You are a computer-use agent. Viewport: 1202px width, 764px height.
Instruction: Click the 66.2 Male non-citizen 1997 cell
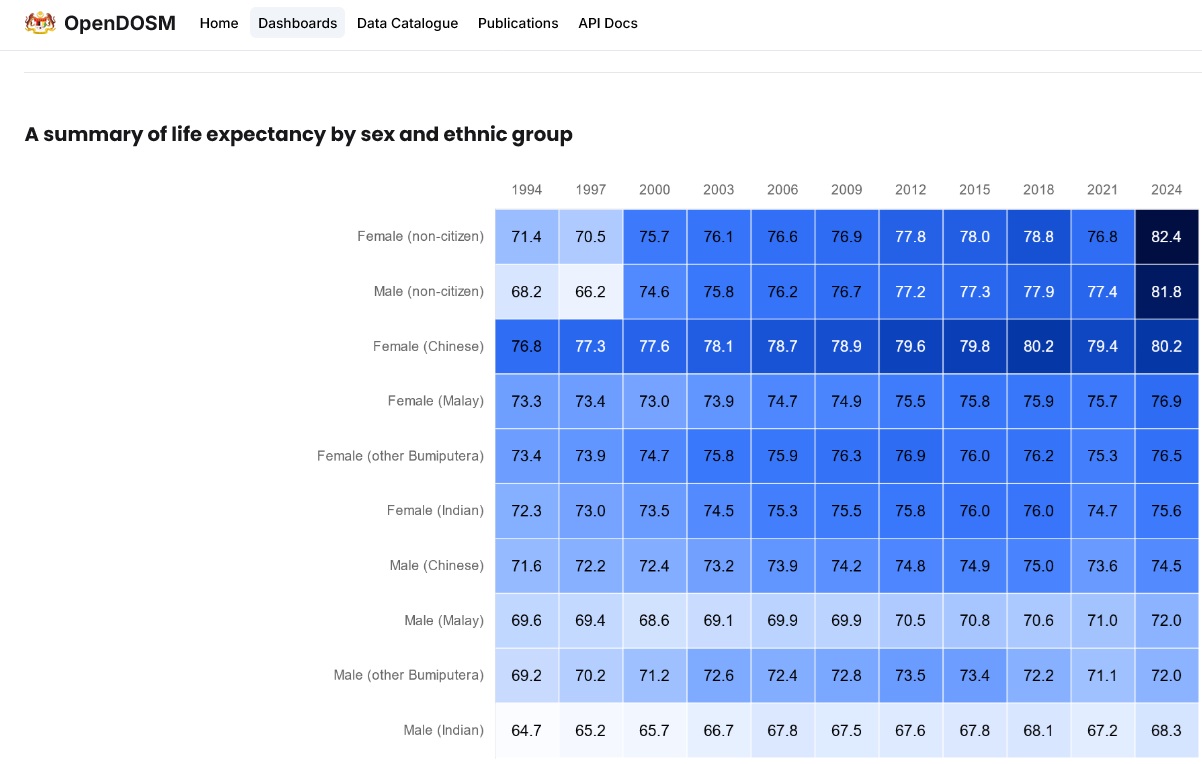[590, 292]
